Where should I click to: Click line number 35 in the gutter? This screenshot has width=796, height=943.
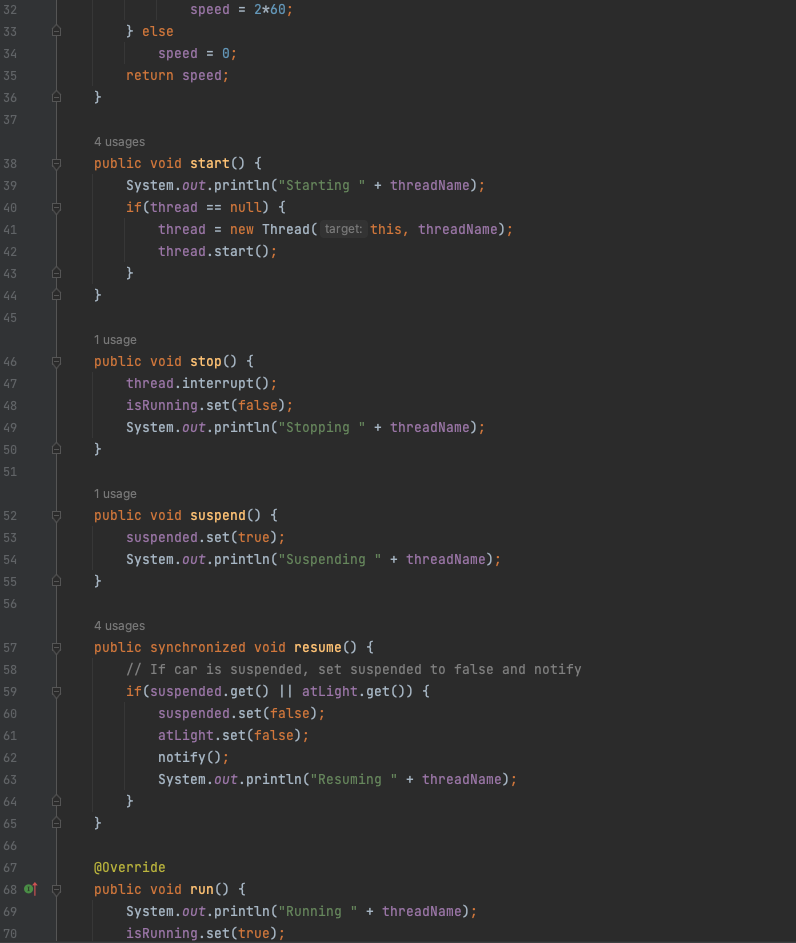point(10,75)
